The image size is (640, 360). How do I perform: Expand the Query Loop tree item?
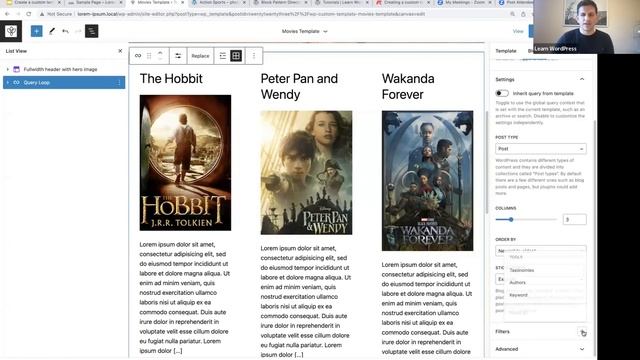click(7, 82)
